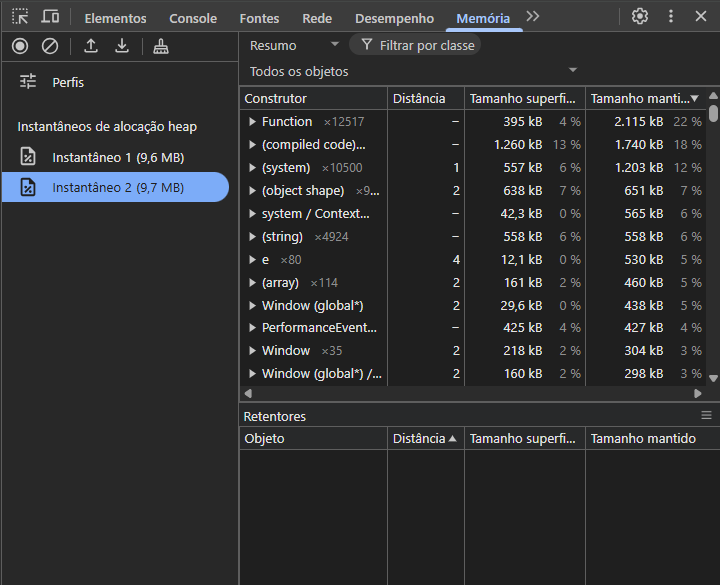Expand the (array) ×114 row
This screenshot has height=585, width=720.
pyautogui.click(x=252, y=282)
